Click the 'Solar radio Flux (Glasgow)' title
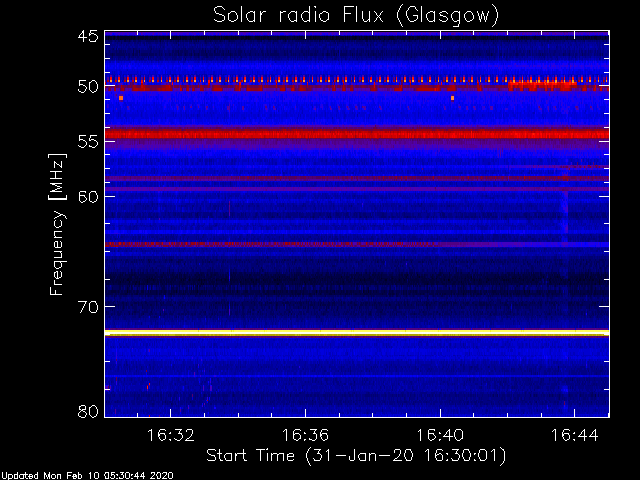 (x=356, y=16)
